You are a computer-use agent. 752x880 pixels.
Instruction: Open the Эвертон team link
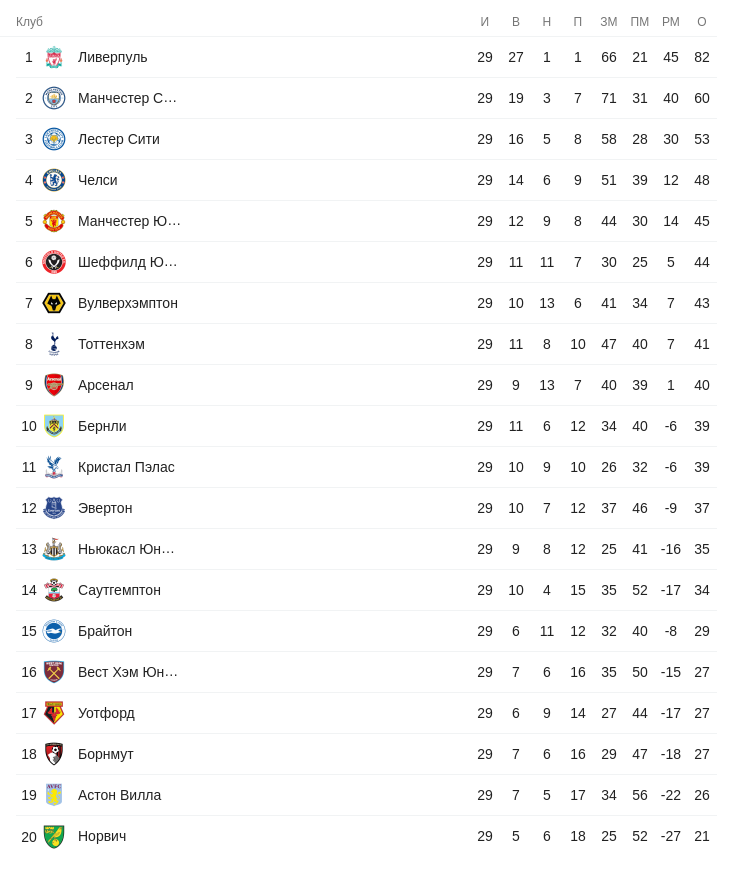[x=105, y=508]
